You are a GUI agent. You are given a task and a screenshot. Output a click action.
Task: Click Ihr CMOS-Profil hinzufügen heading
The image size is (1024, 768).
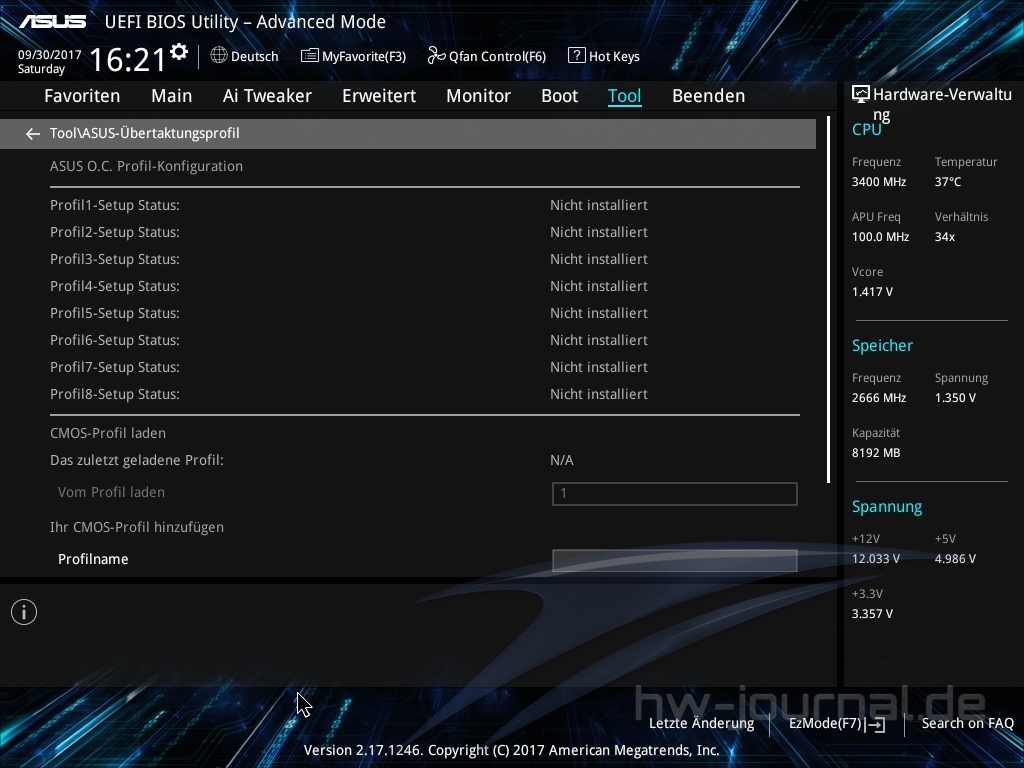pos(137,527)
